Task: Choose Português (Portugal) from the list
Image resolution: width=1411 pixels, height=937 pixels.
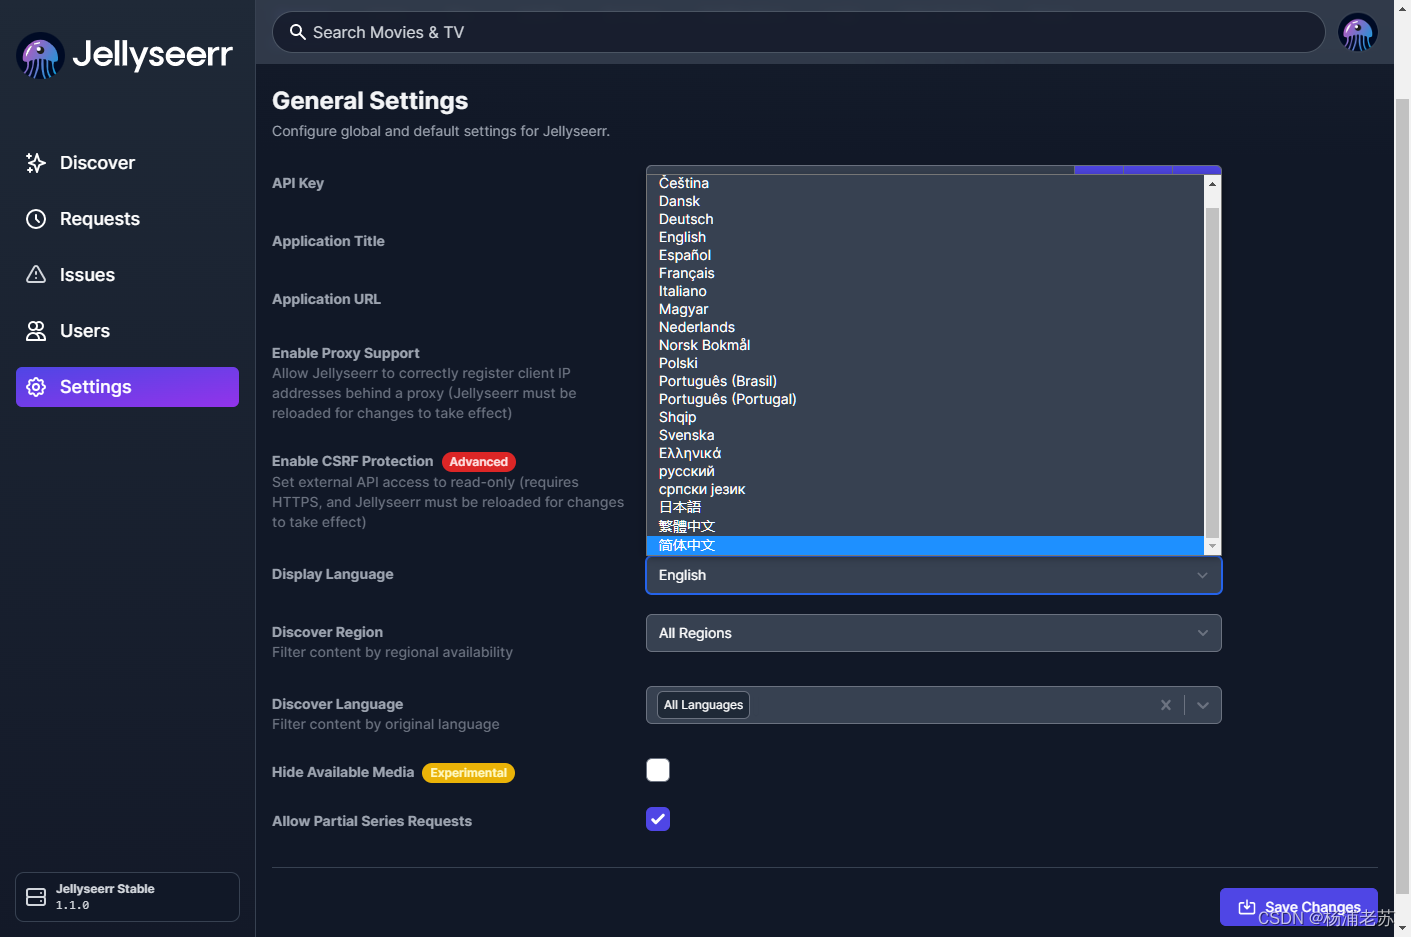Action: click(x=925, y=399)
